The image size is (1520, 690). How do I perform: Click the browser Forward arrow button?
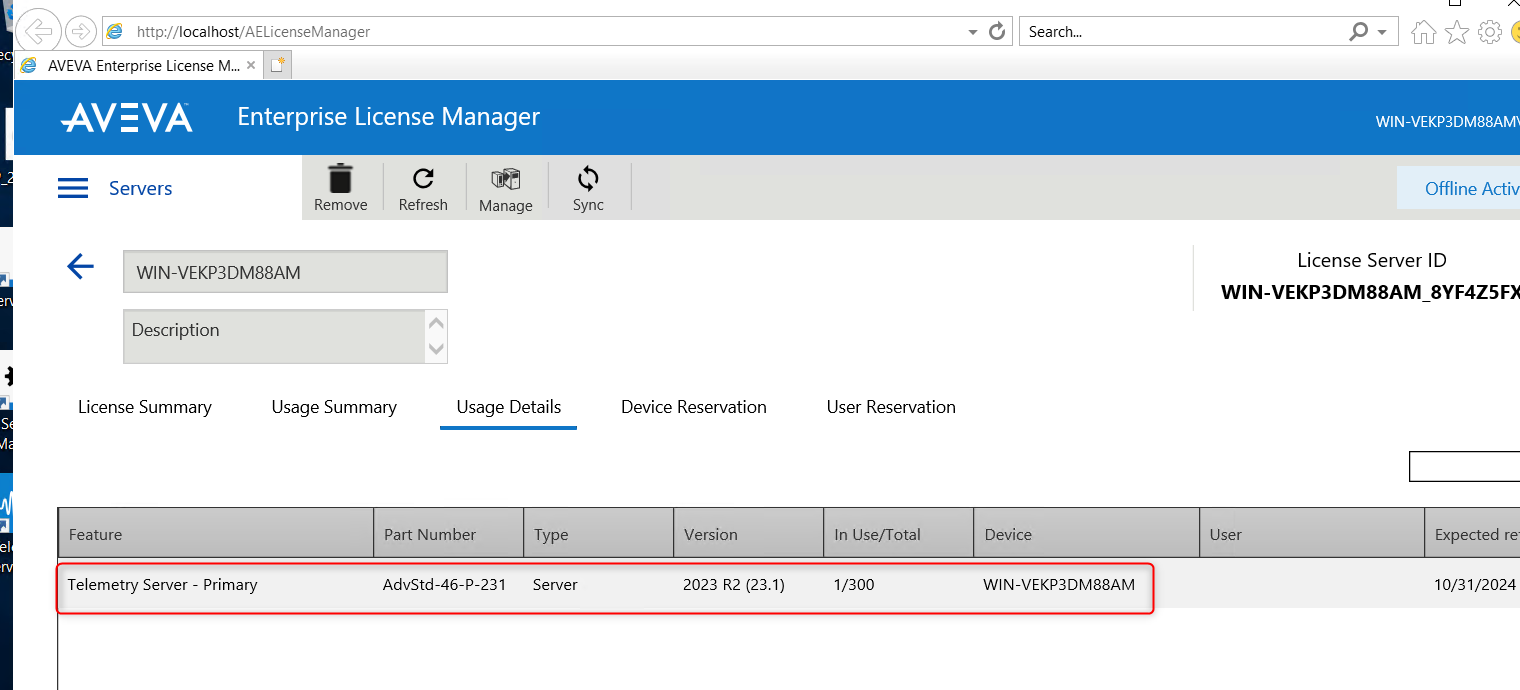[80, 32]
